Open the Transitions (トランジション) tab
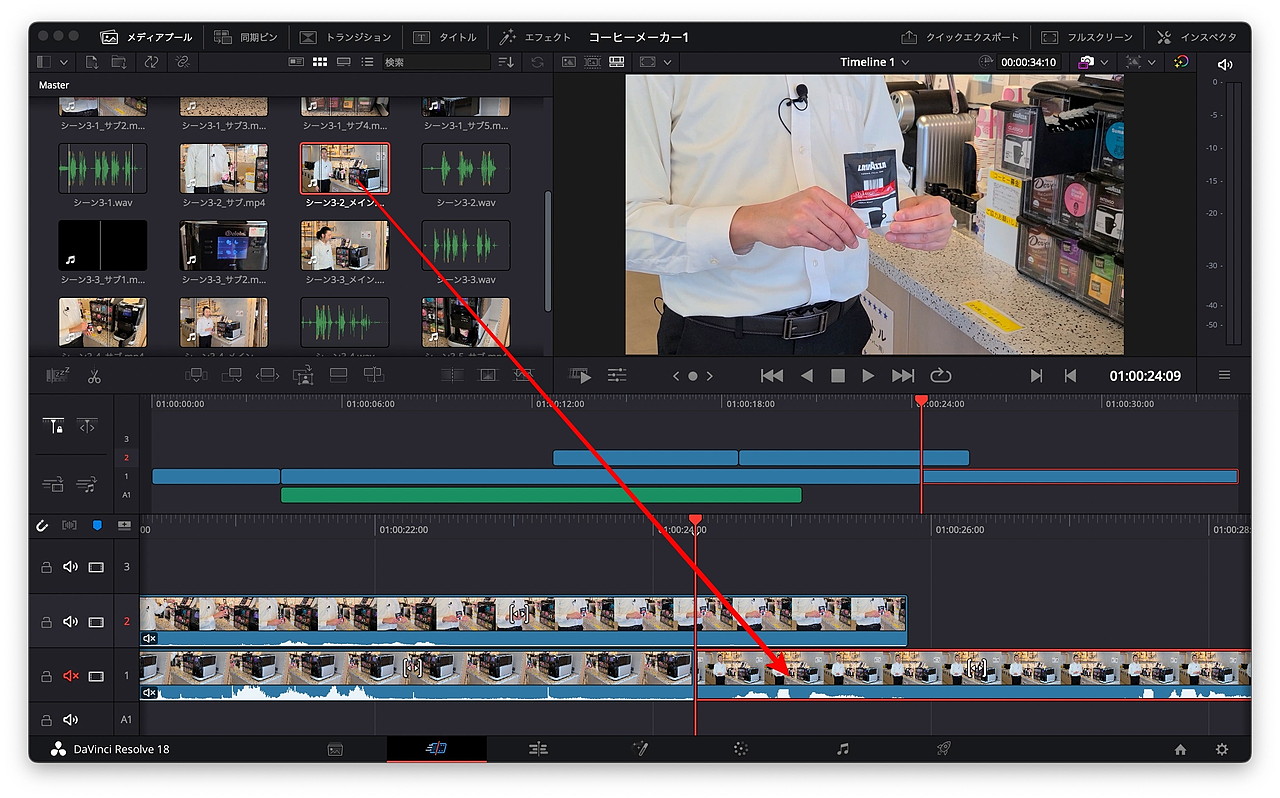 coord(345,37)
